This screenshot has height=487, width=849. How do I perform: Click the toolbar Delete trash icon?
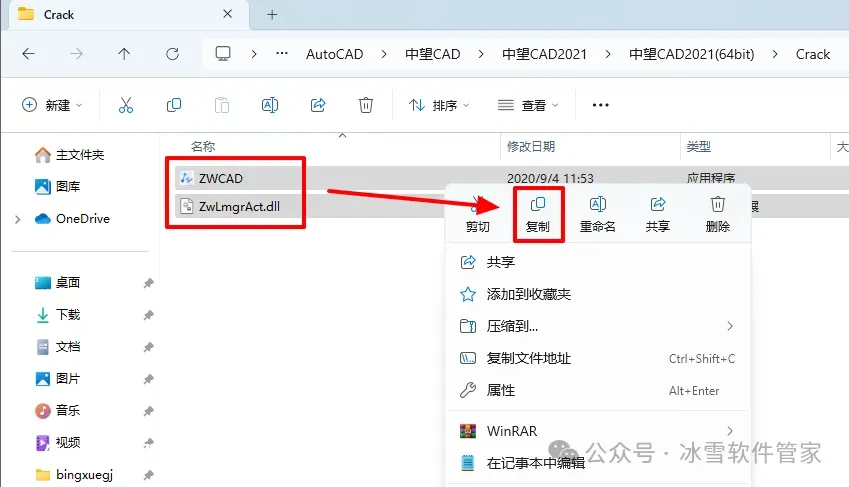point(366,105)
